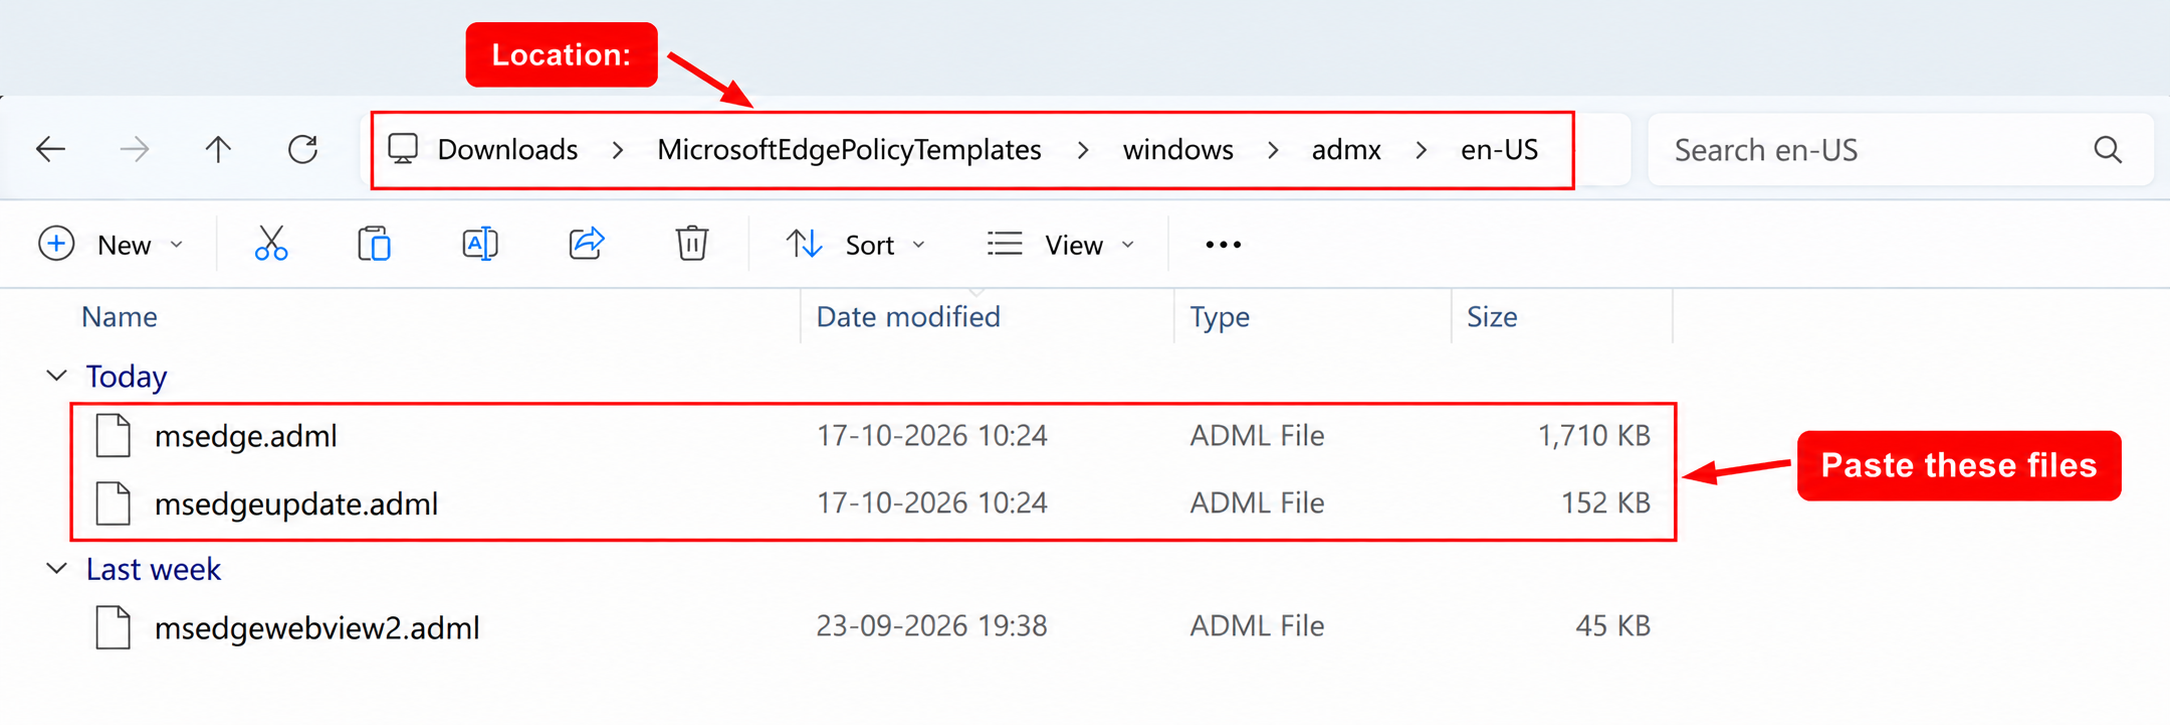Click the 1,710 KB size value

(x=1593, y=436)
